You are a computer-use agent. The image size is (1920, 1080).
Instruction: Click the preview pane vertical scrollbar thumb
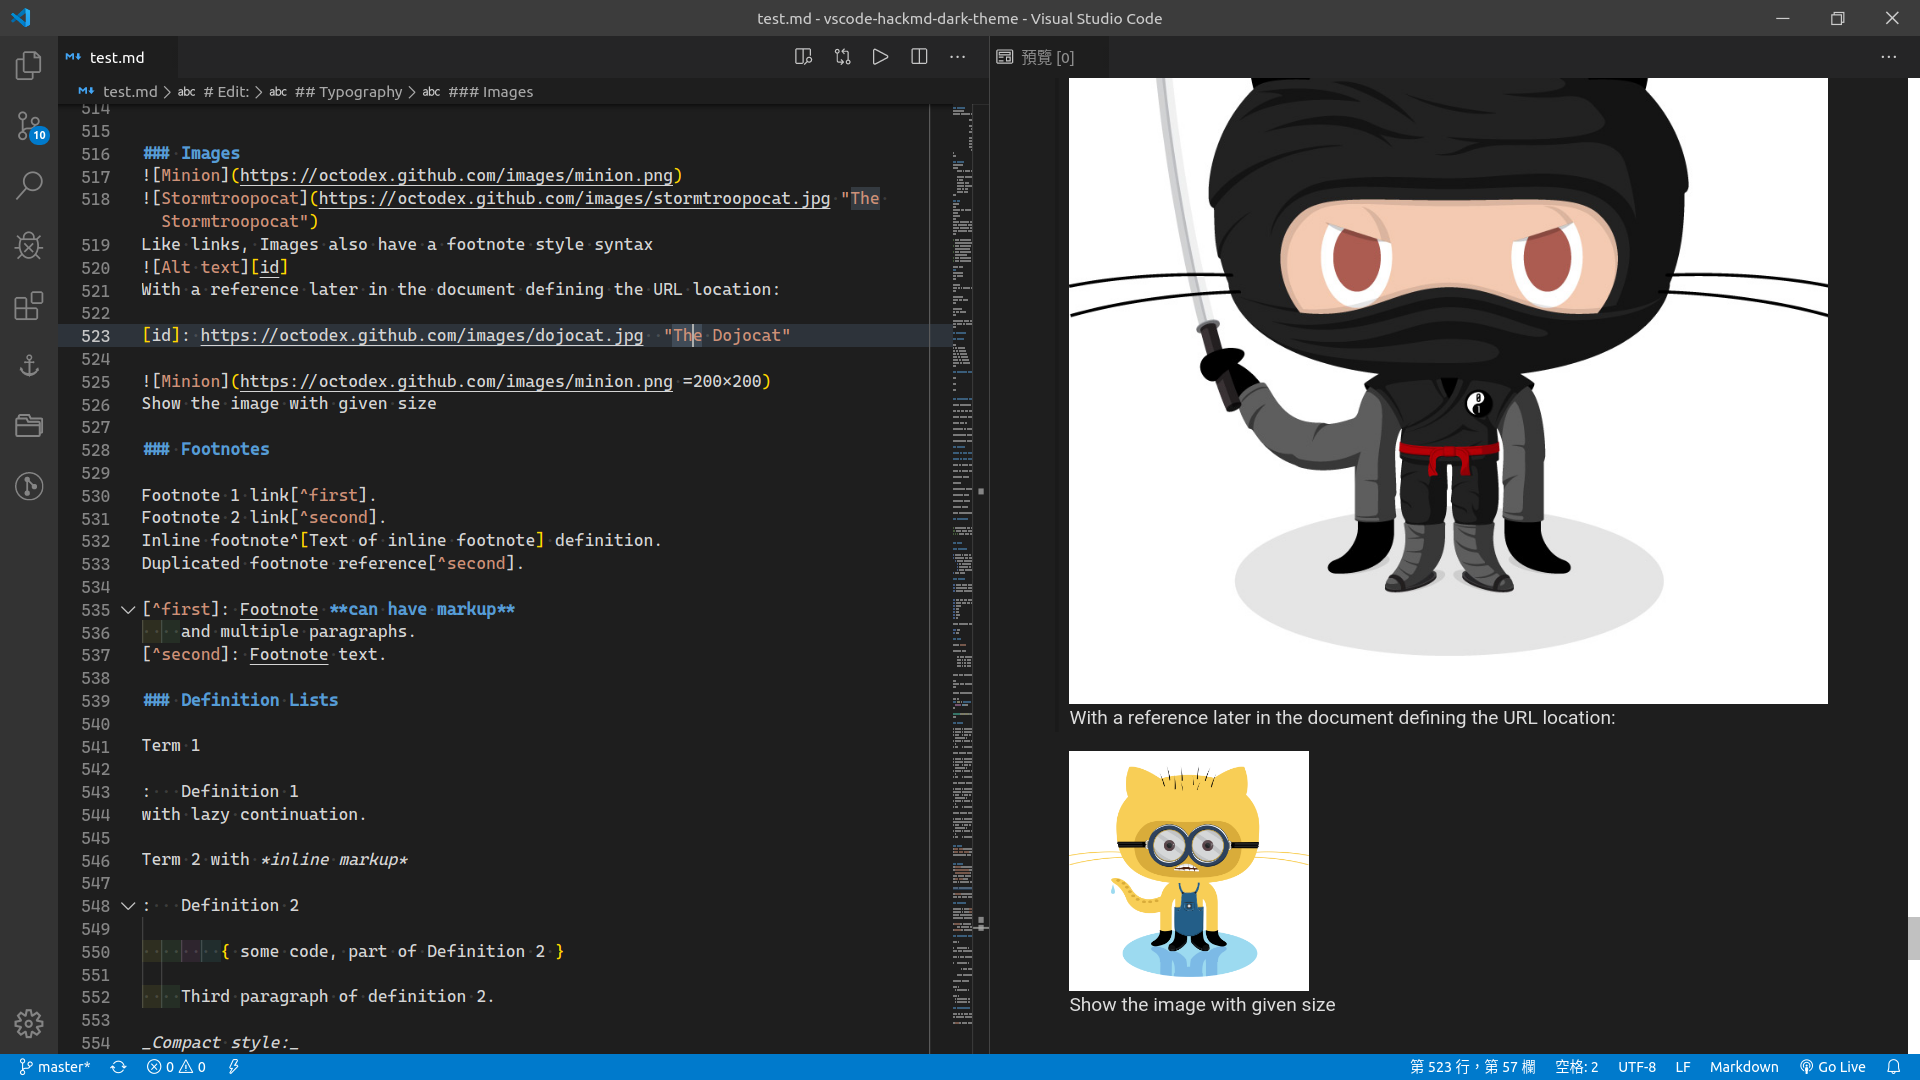click(x=1913, y=938)
